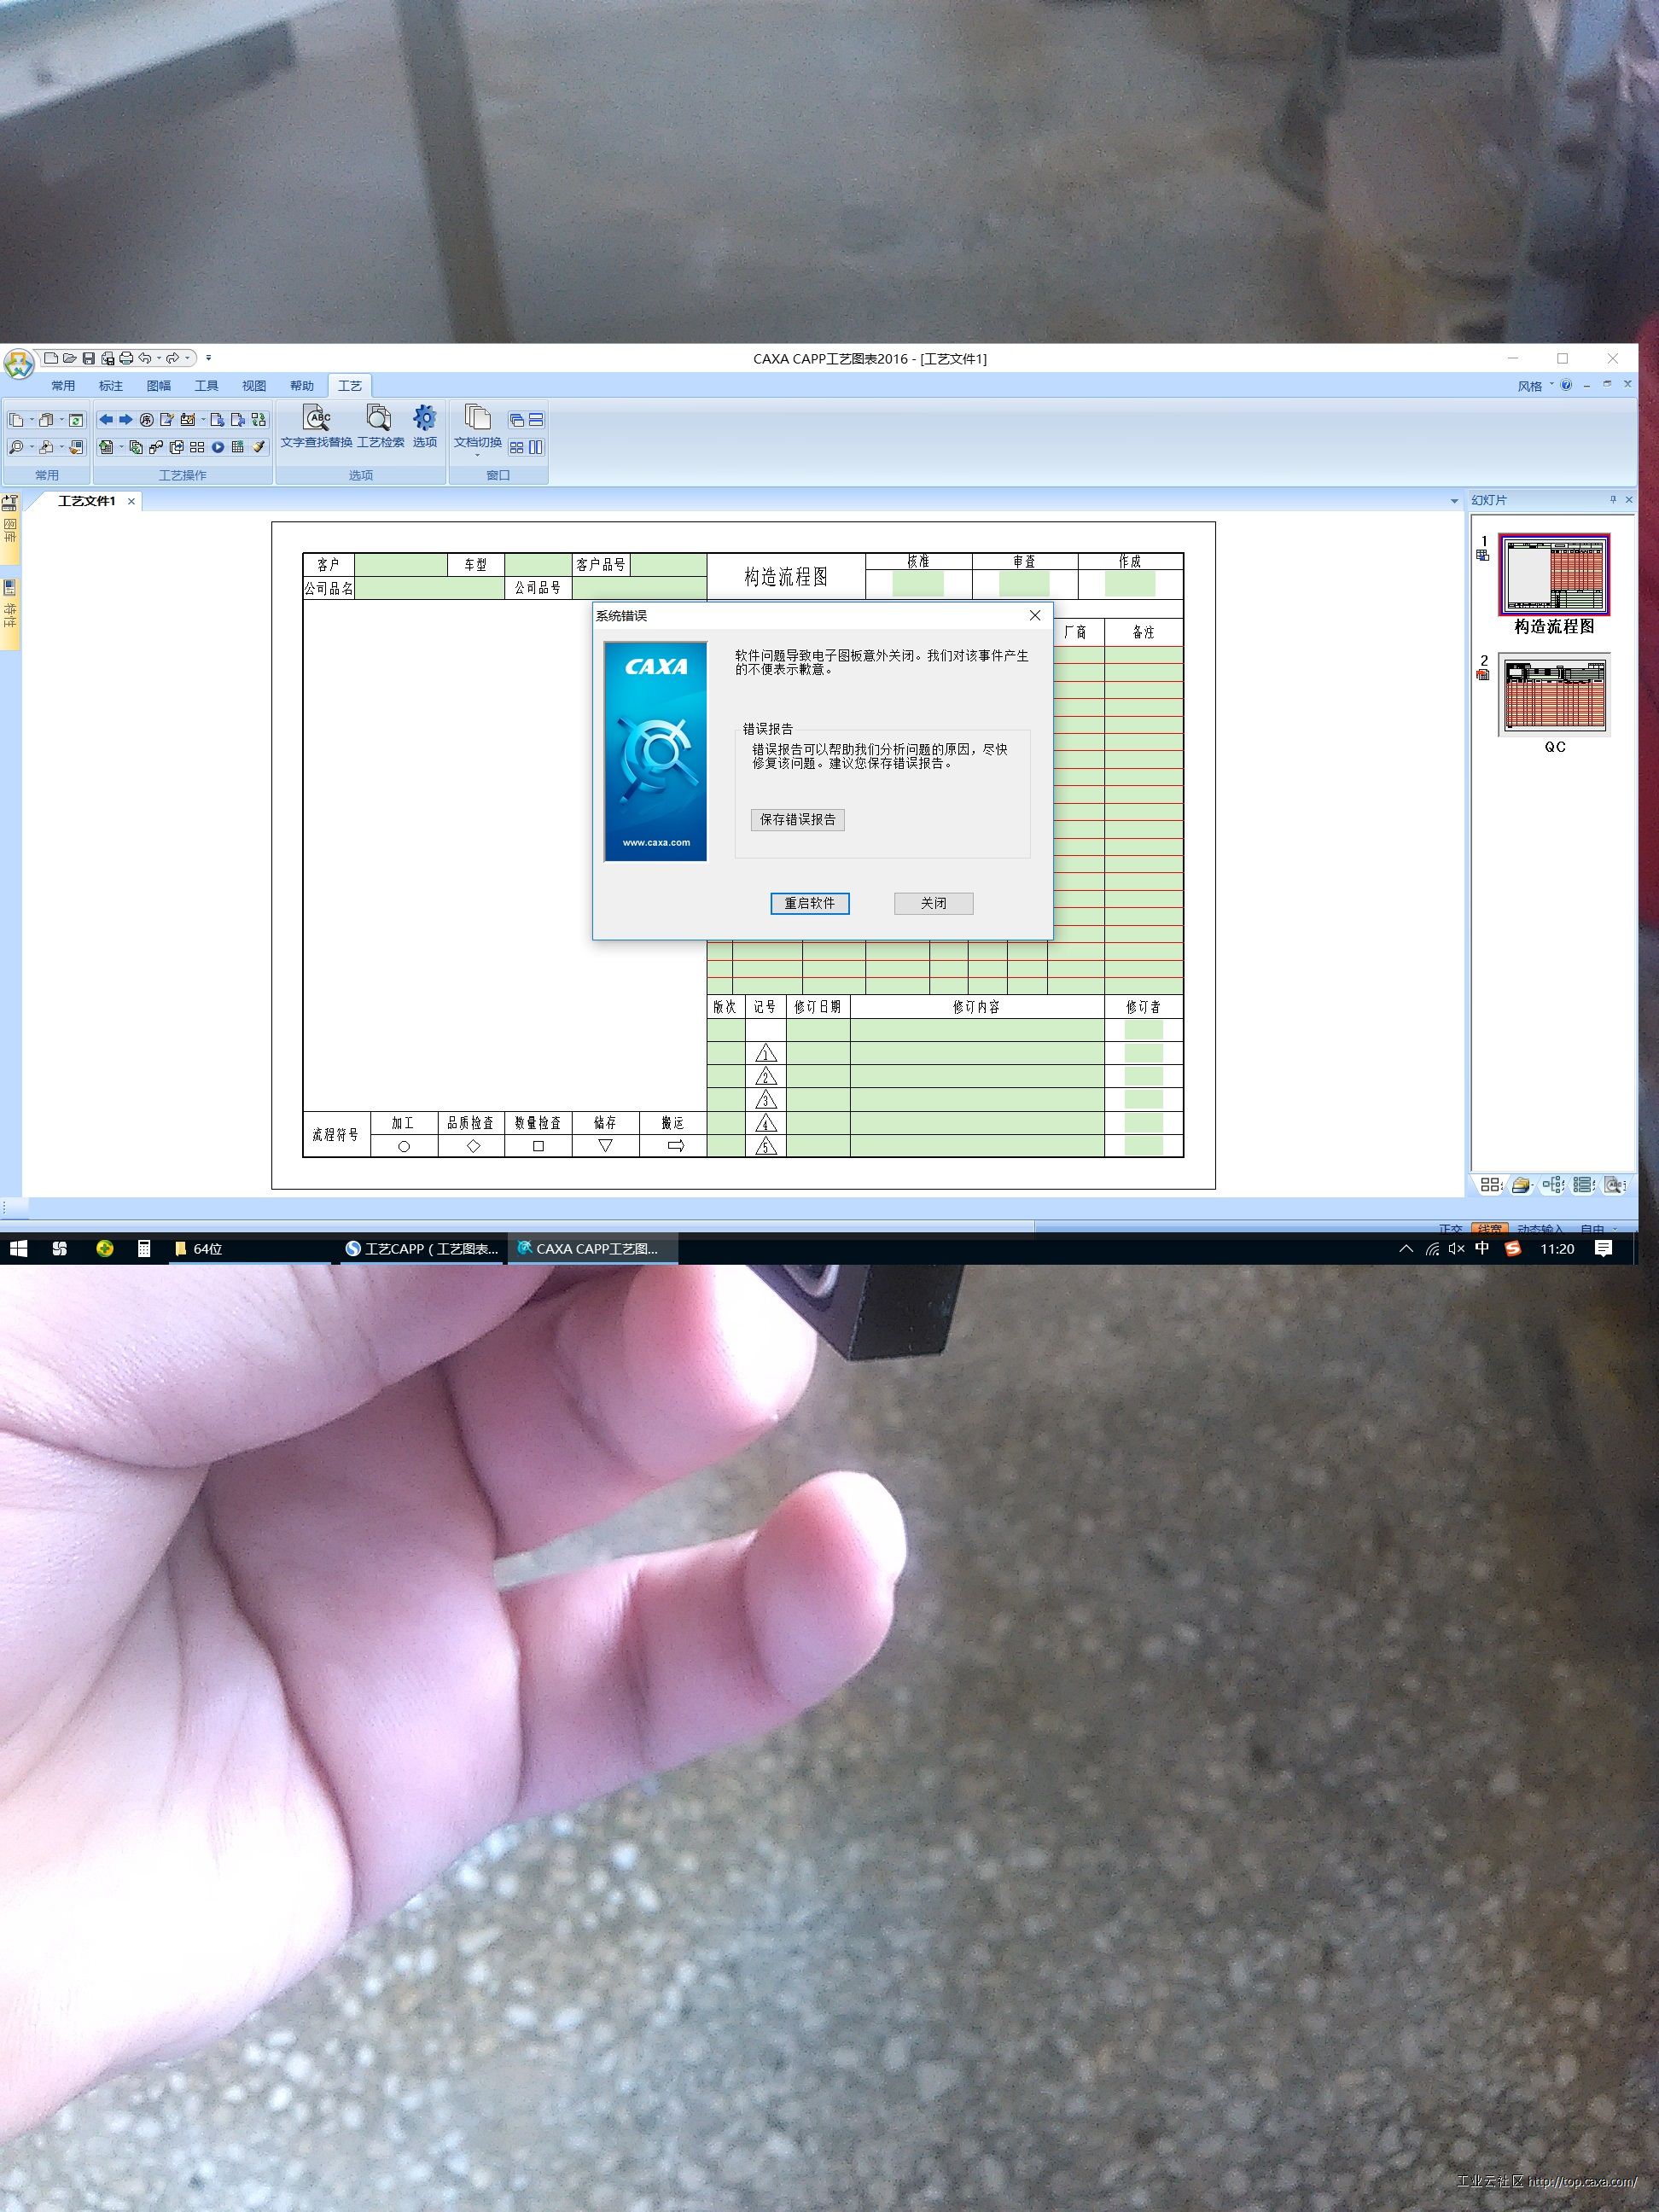Click the save disk icon in quick toolbar

(x=88, y=358)
